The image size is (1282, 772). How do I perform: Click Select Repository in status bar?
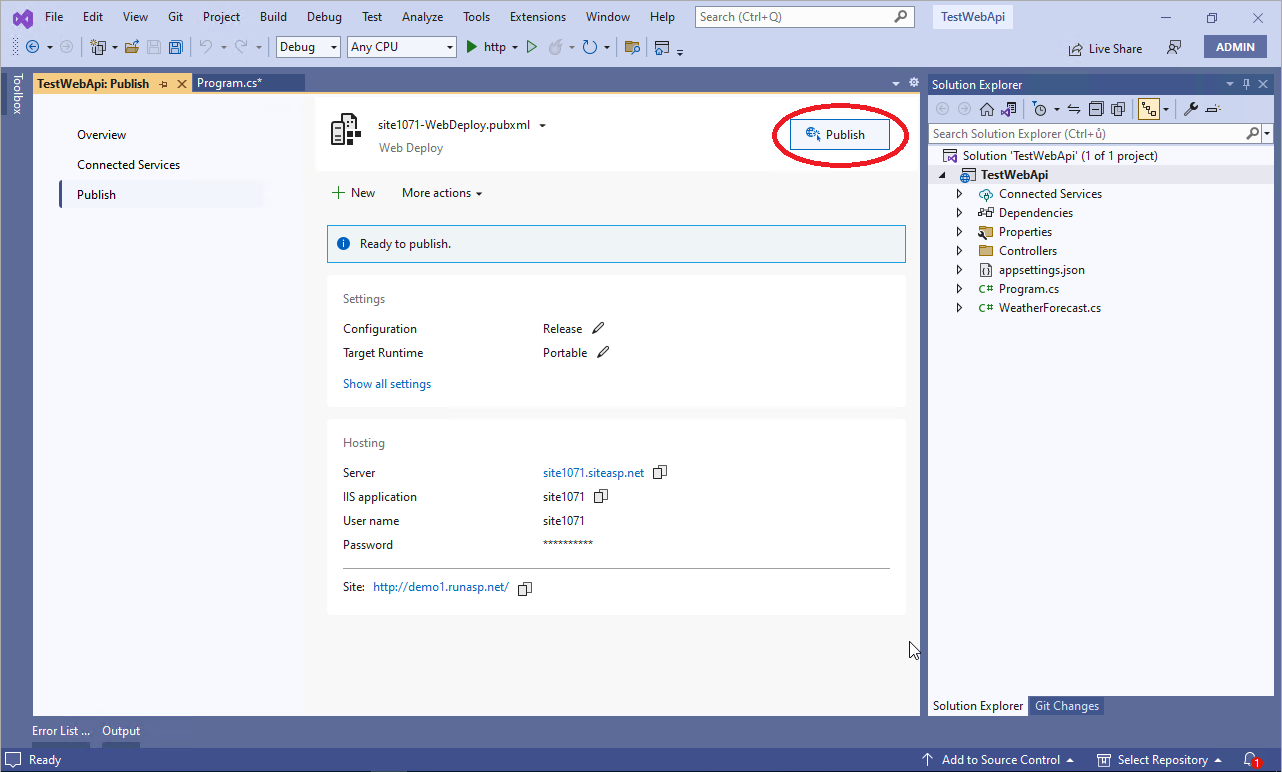1160,760
